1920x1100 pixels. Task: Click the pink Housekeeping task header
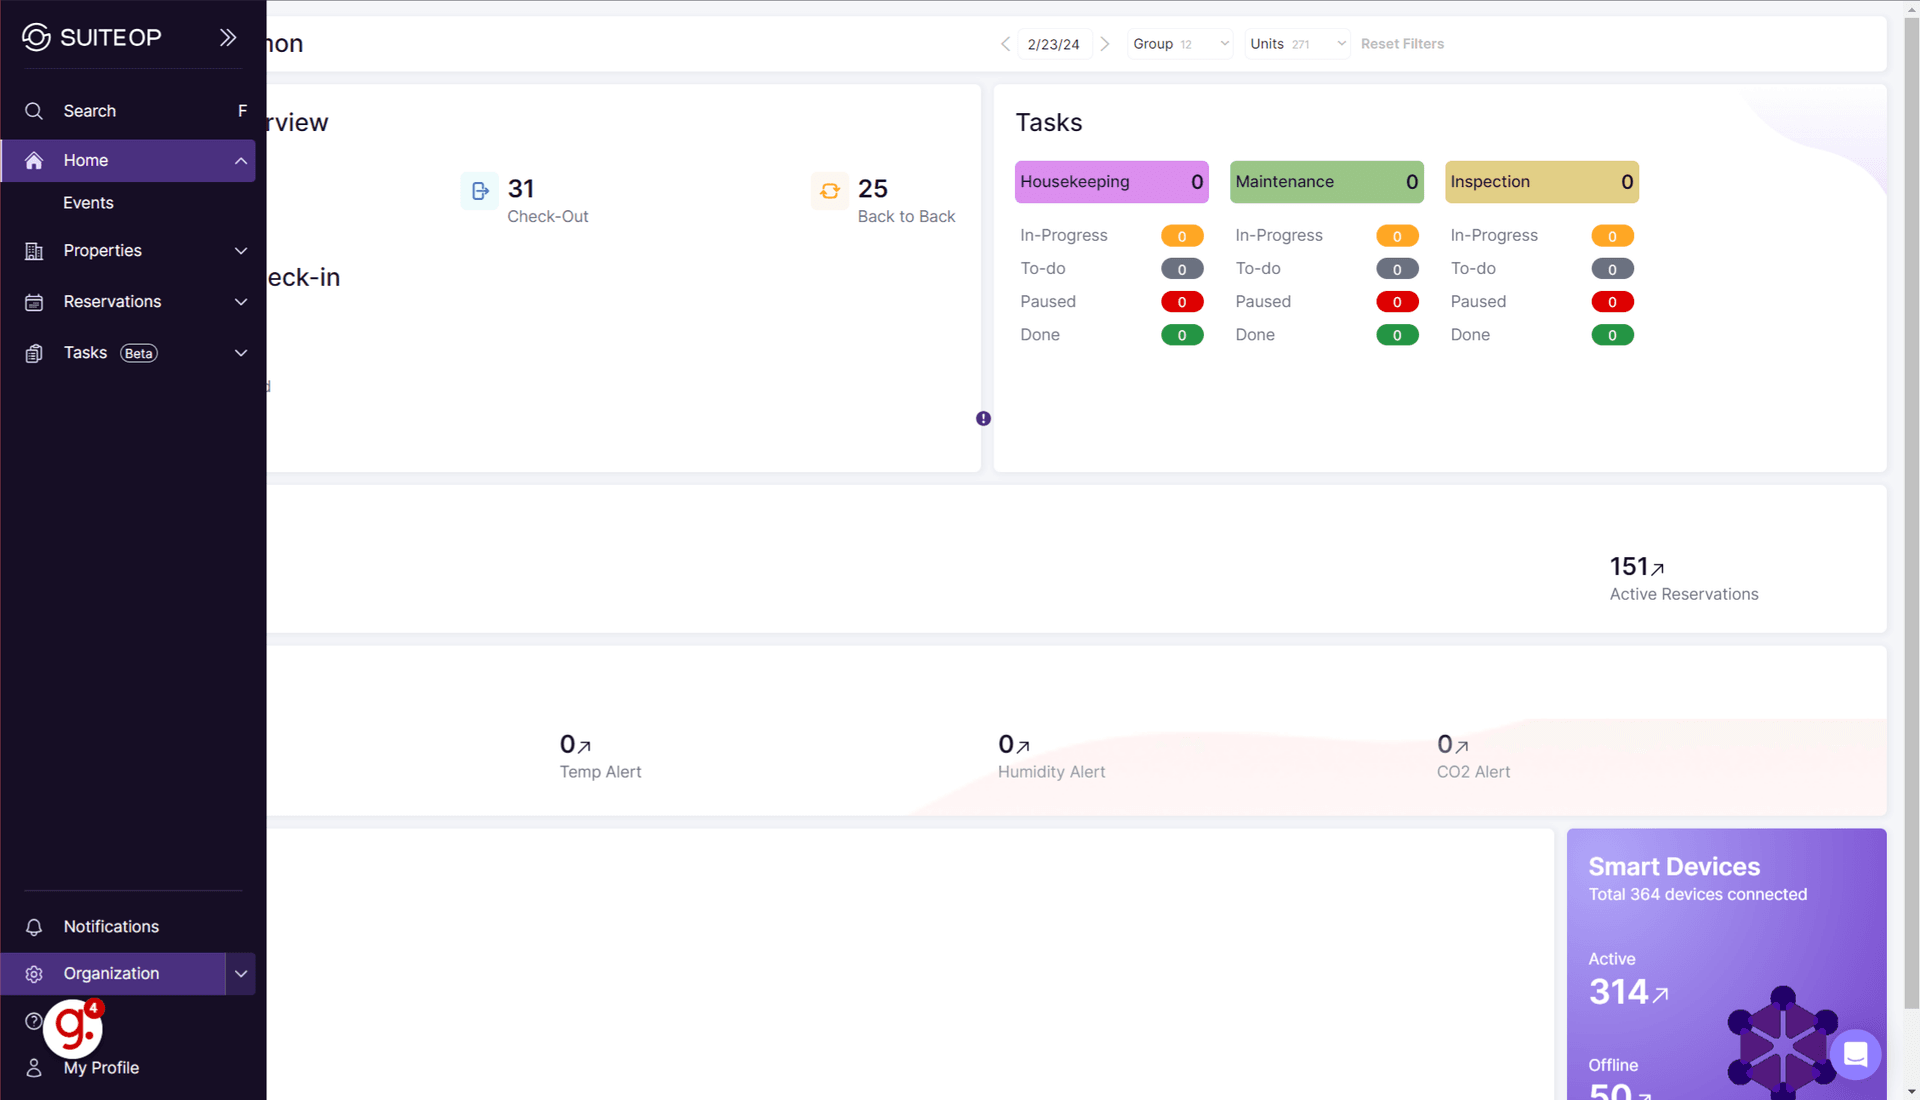[1111, 182]
